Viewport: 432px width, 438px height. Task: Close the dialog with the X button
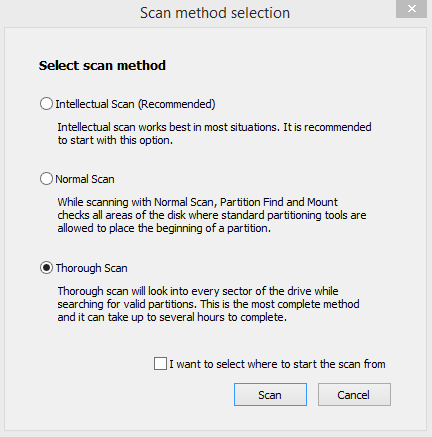pyautogui.click(x=412, y=9)
